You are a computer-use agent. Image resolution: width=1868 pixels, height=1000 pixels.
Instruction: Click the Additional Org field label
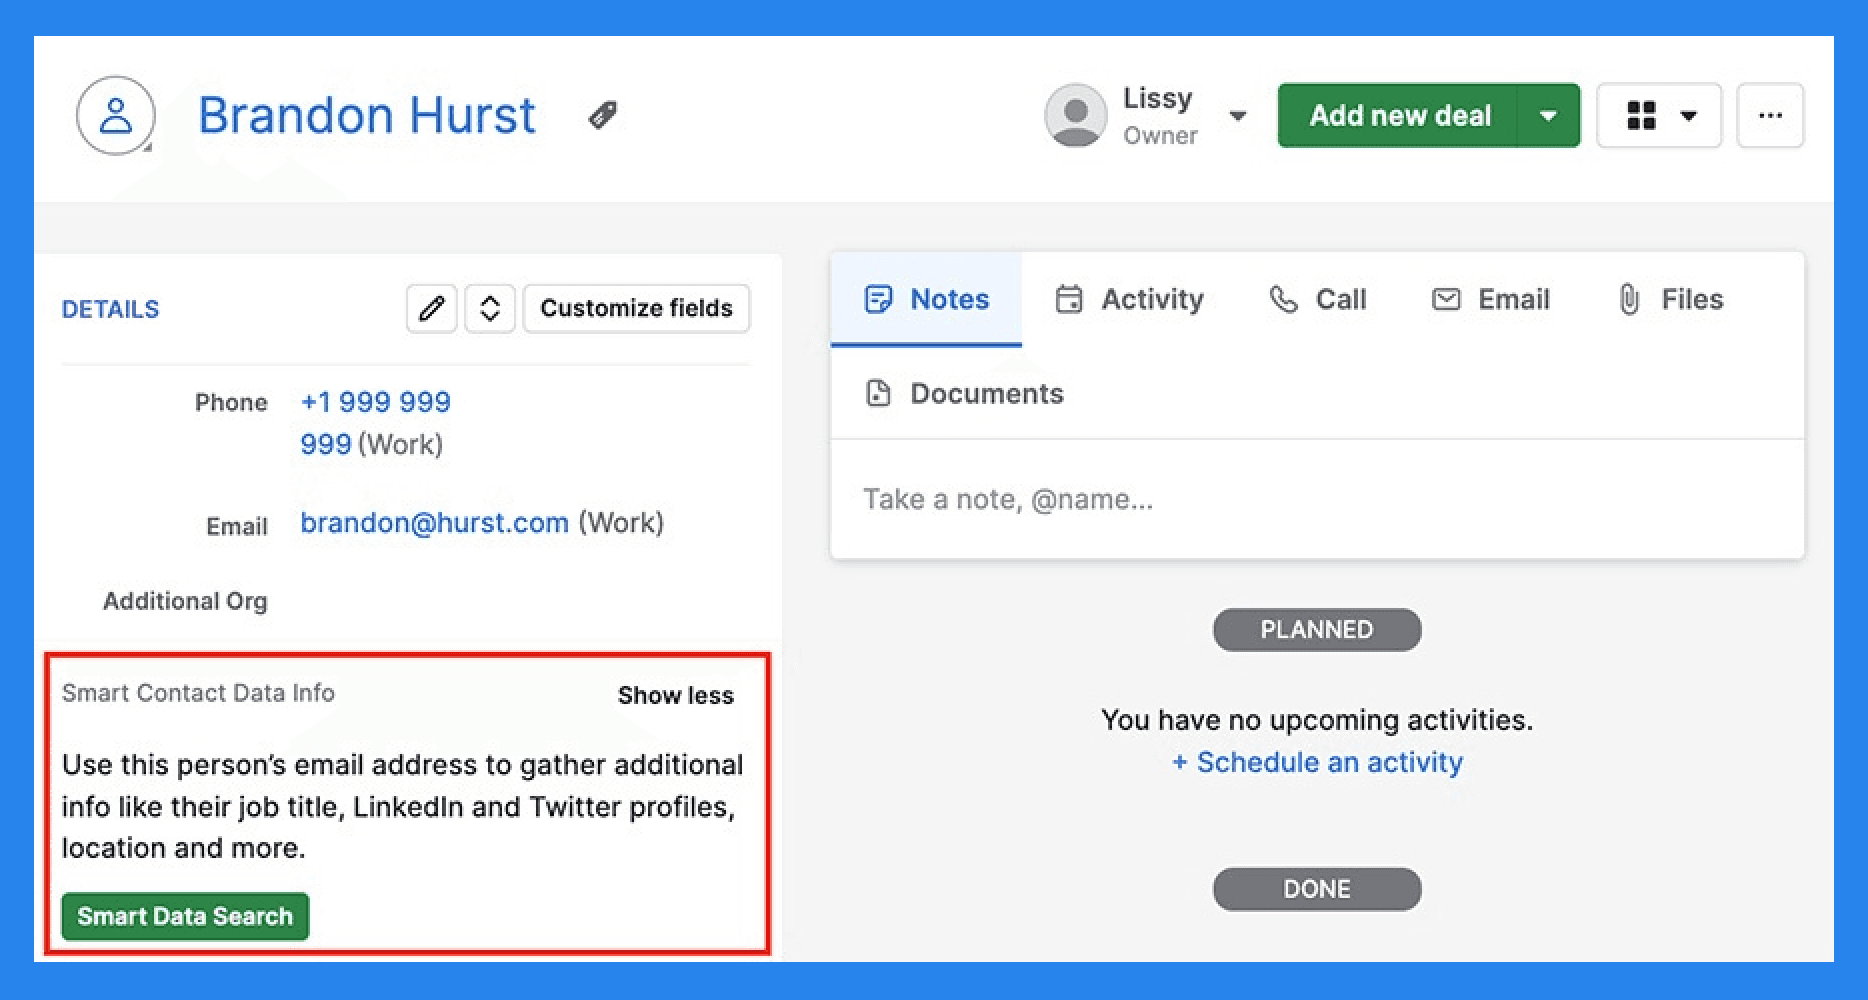pyautogui.click(x=185, y=601)
